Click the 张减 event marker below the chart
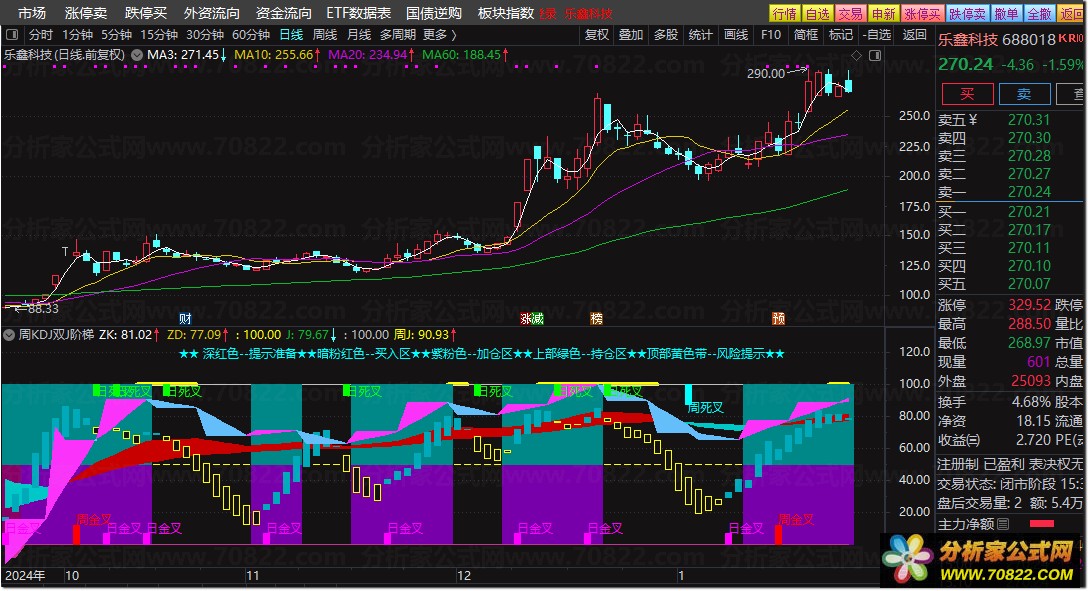This screenshot has width=1090, height=591. (532, 319)
